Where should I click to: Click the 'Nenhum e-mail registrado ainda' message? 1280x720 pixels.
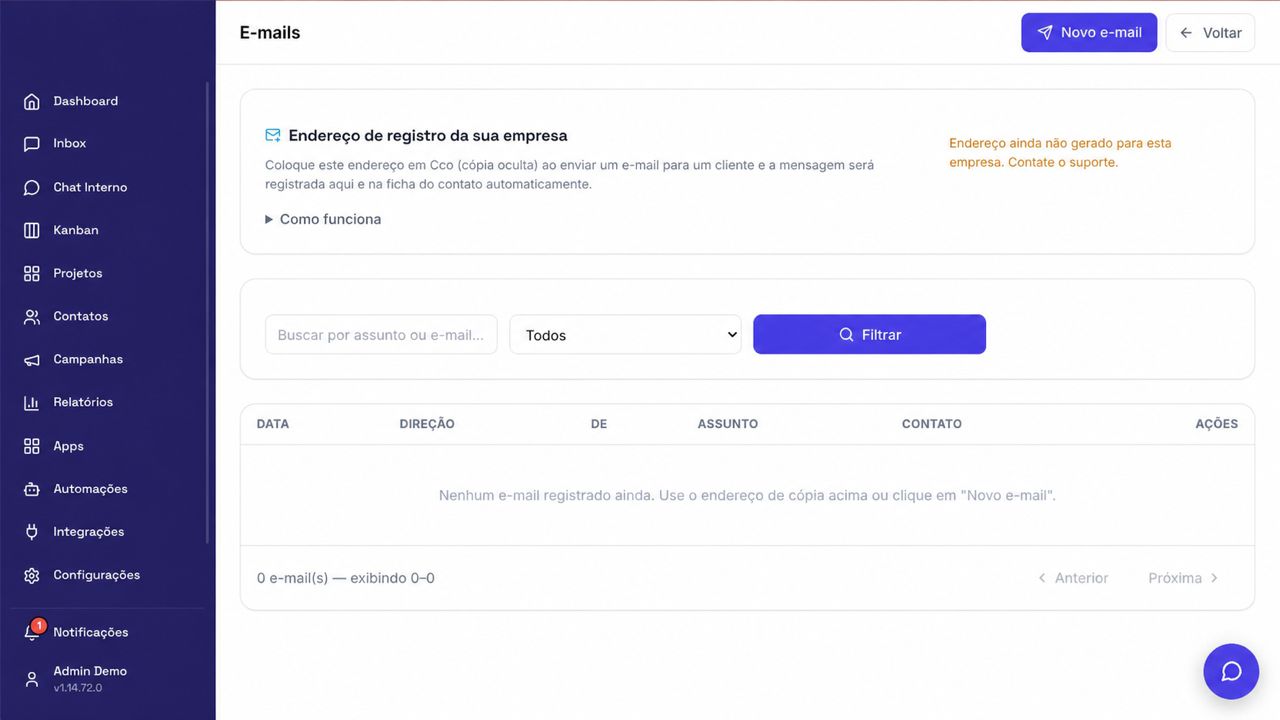[747, 495]
